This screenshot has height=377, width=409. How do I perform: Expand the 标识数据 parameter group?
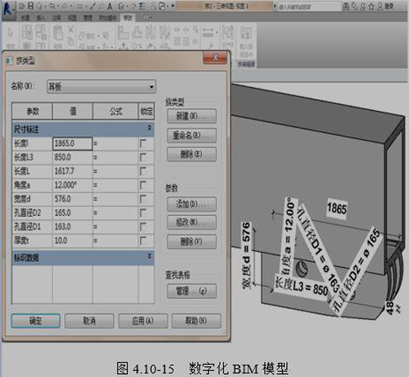150,256
